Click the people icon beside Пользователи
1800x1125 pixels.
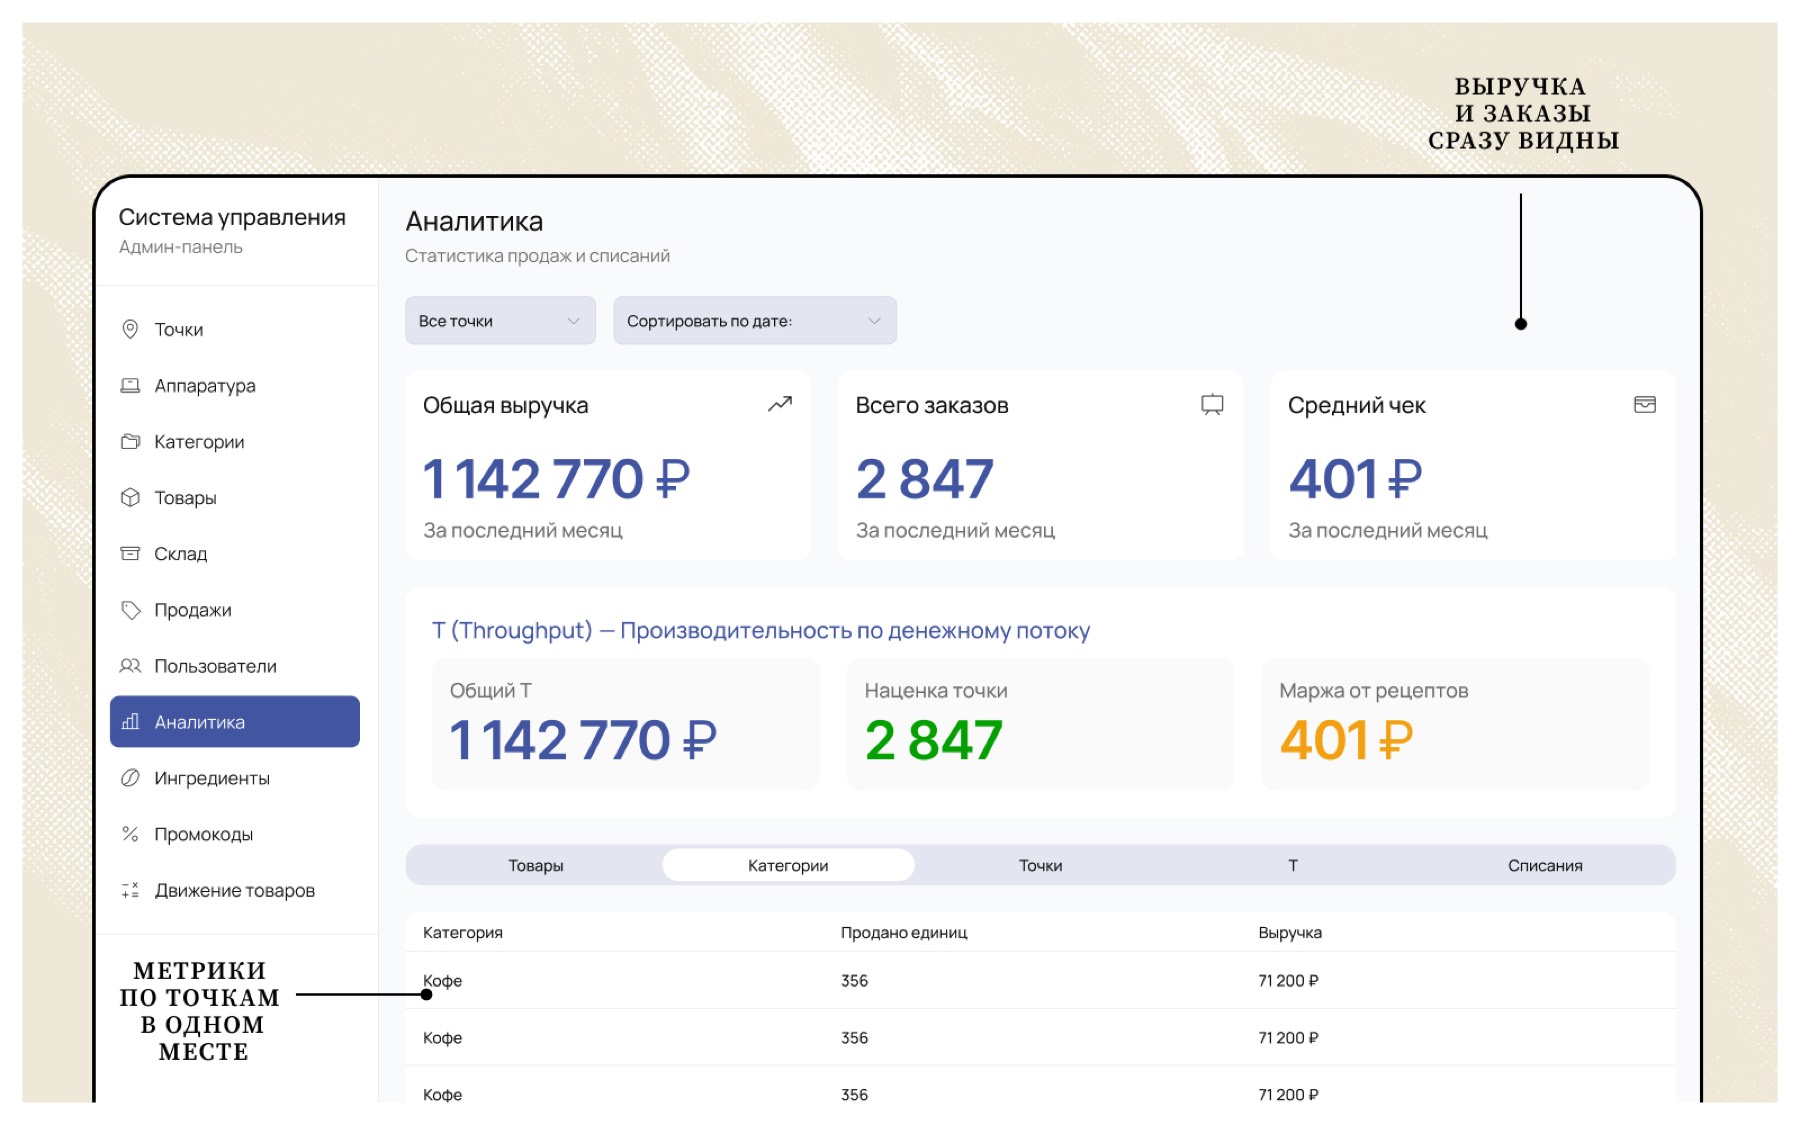[x=130, y=665]
